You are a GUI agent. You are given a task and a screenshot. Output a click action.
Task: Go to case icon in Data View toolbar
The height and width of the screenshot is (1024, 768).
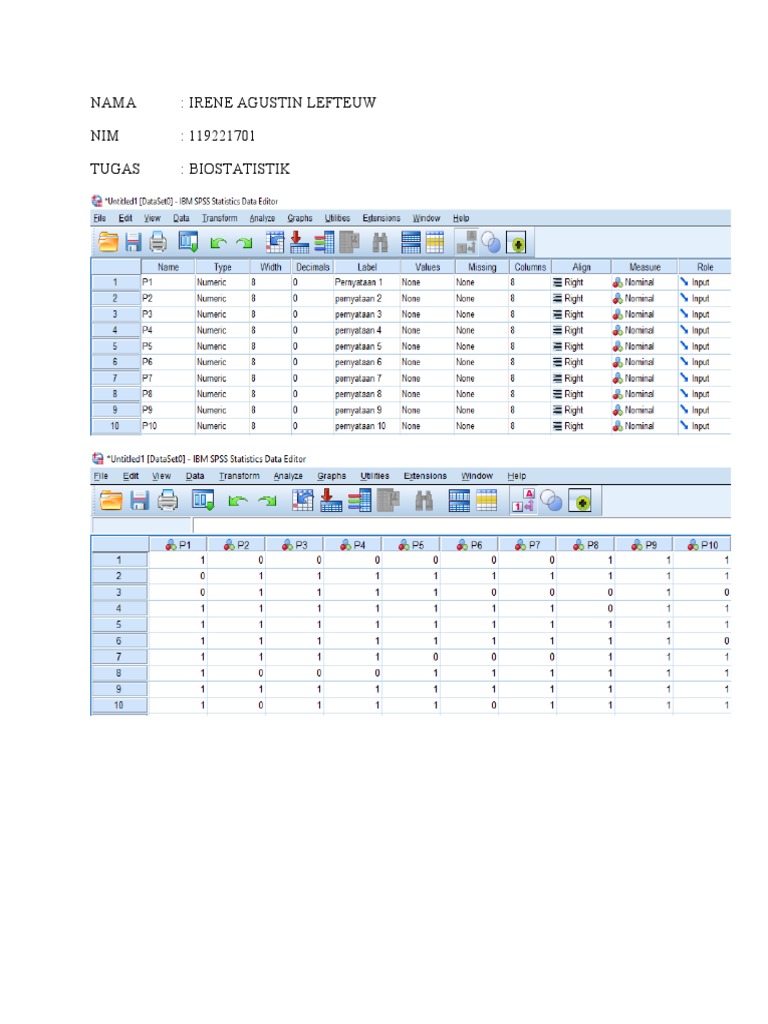coord(302,500)
